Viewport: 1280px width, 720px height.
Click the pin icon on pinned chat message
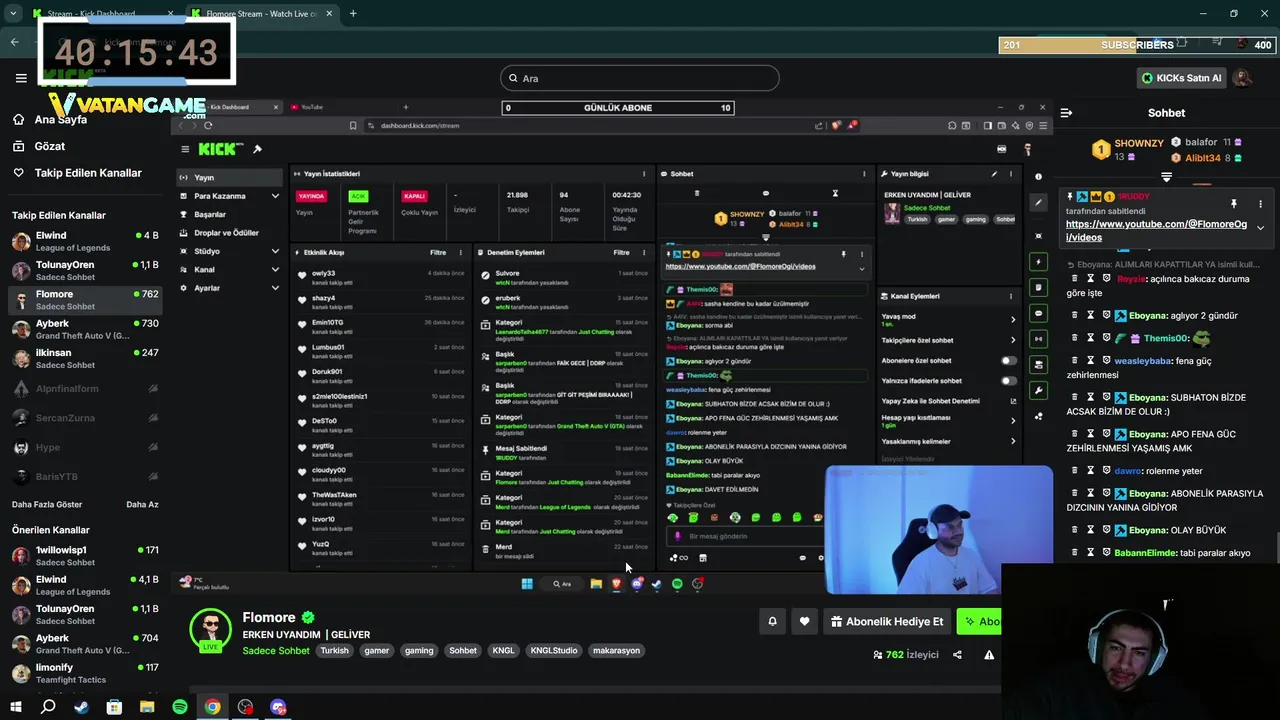coord(1234,203)
